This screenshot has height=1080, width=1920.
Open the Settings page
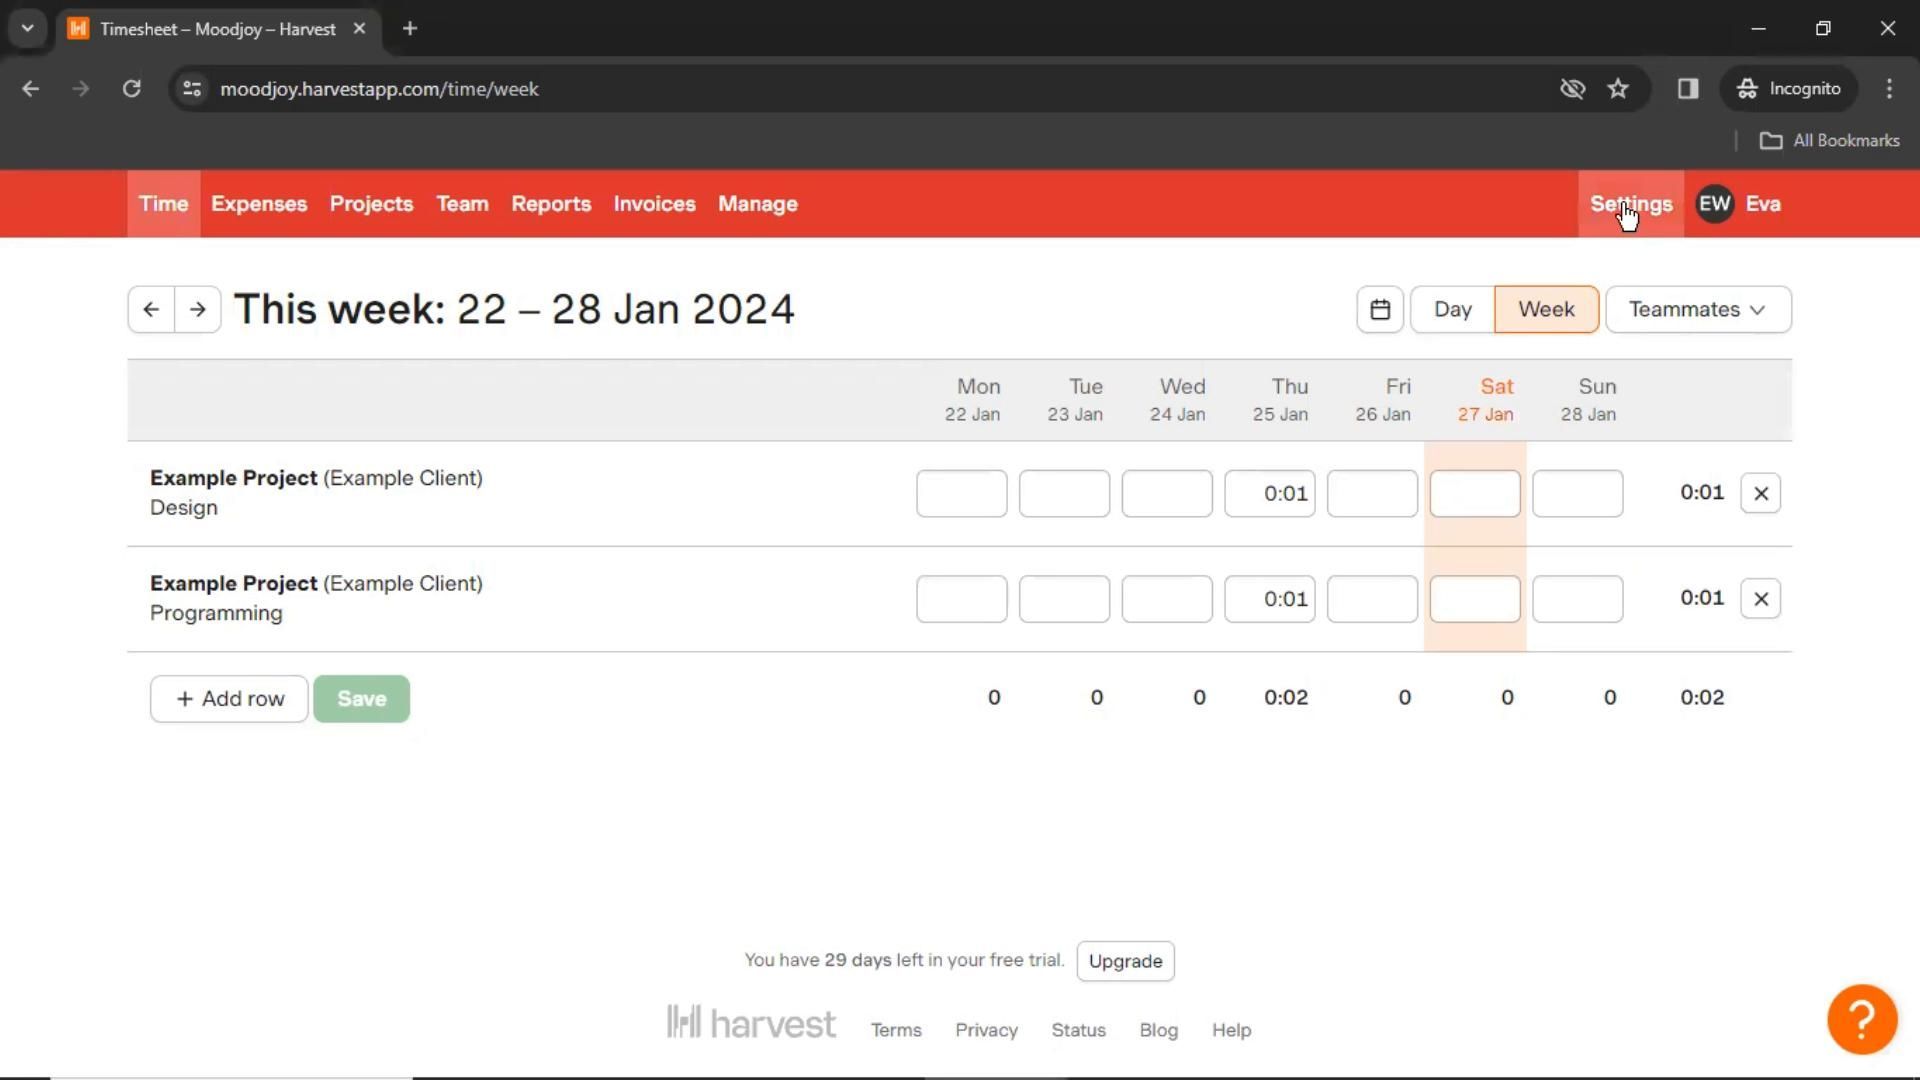(1631, 204)
